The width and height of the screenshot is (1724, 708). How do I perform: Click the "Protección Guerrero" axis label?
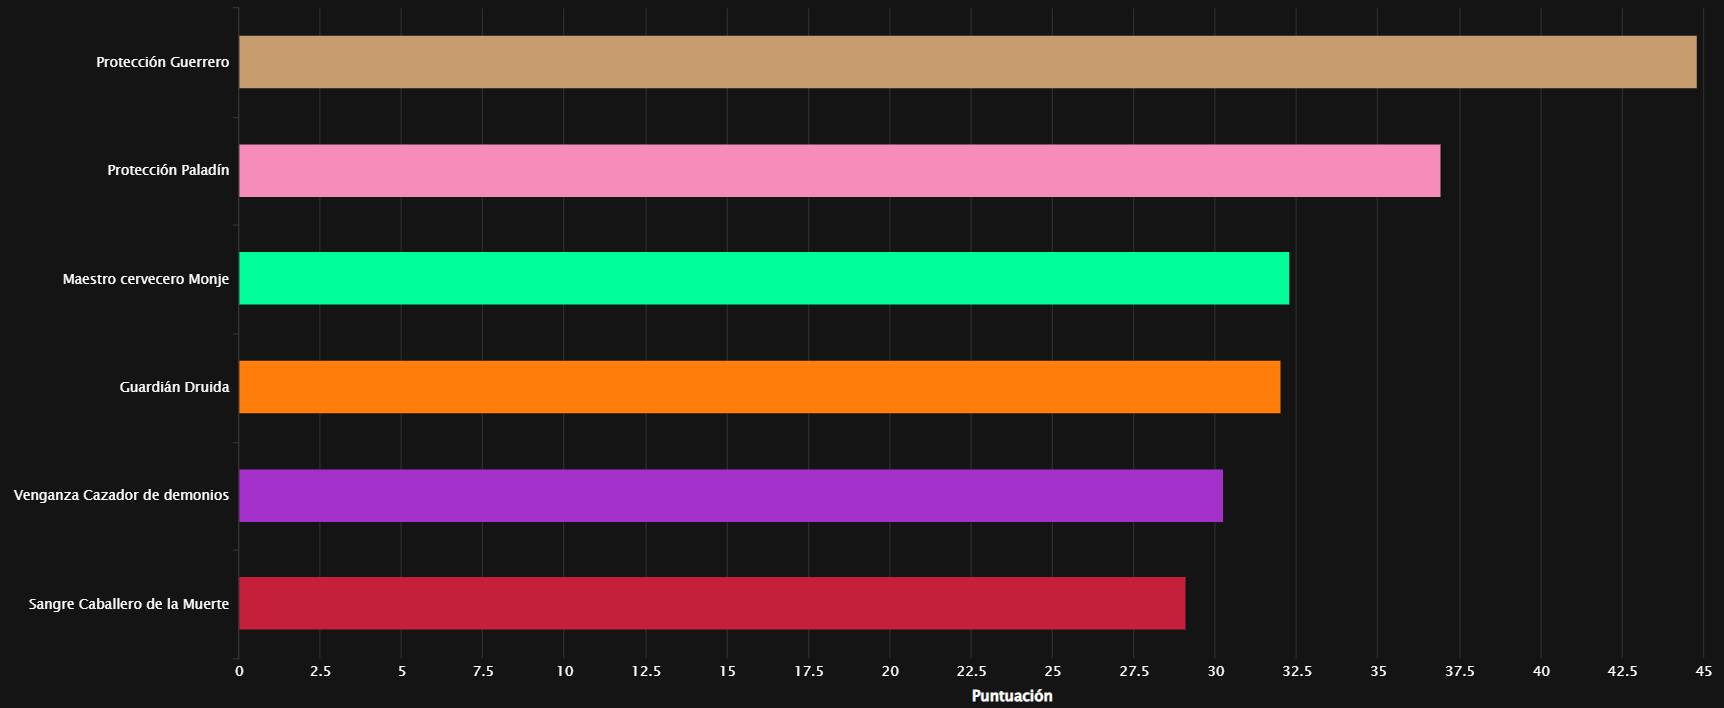(162, 62)
